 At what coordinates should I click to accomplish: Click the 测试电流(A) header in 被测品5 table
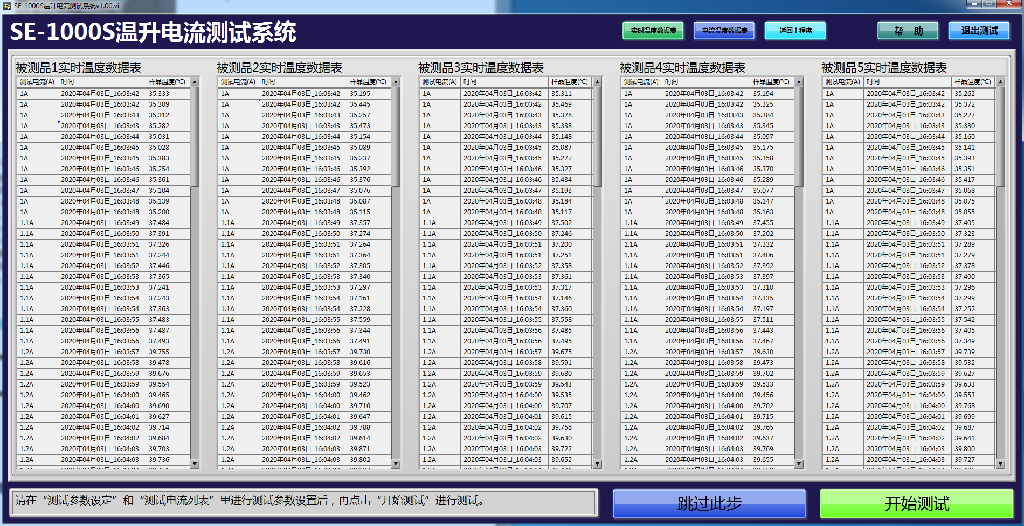point(840,82)
